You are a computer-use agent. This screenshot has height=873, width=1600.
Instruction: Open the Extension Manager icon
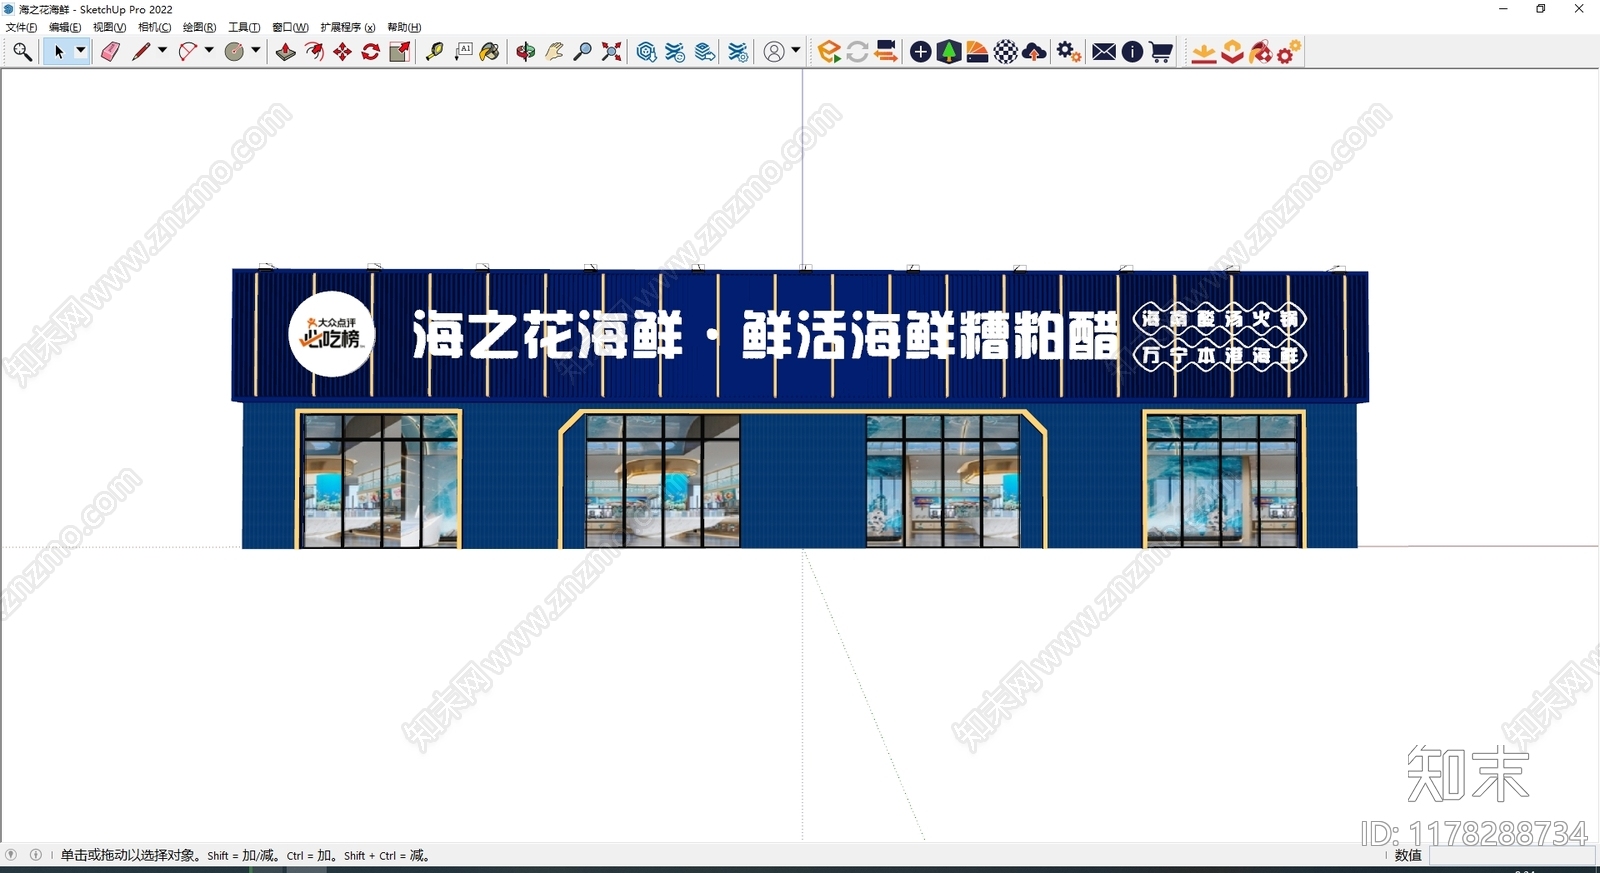click(x=738, y=52)
